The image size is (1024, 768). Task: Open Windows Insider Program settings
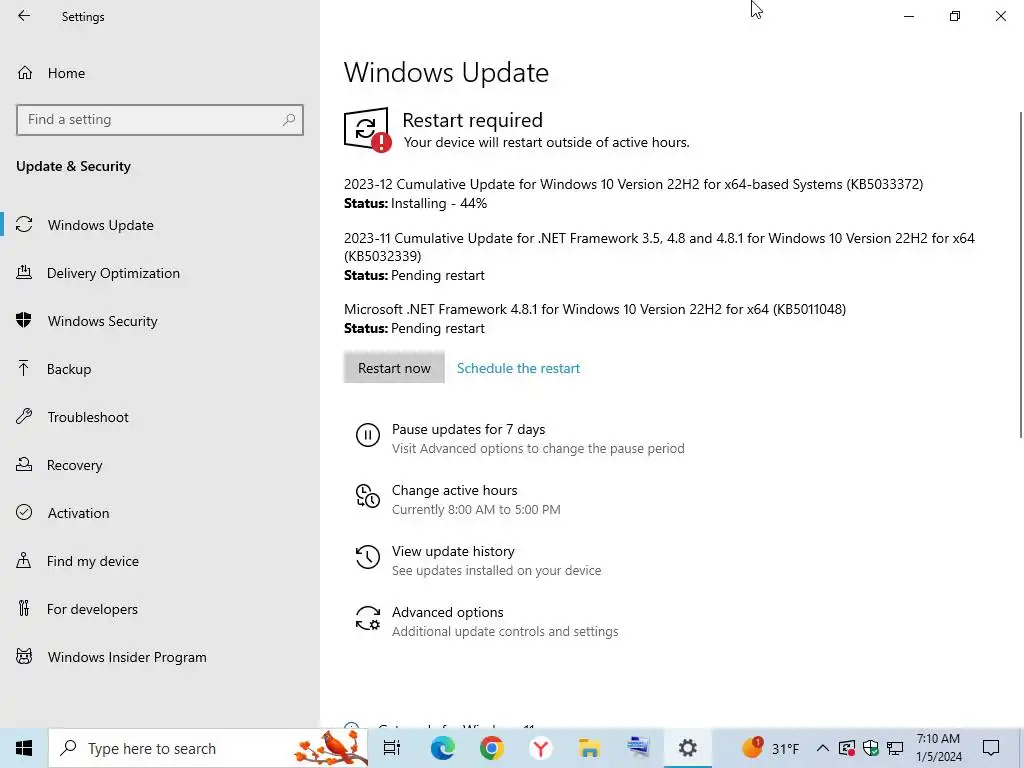click(x=160, y=657)
